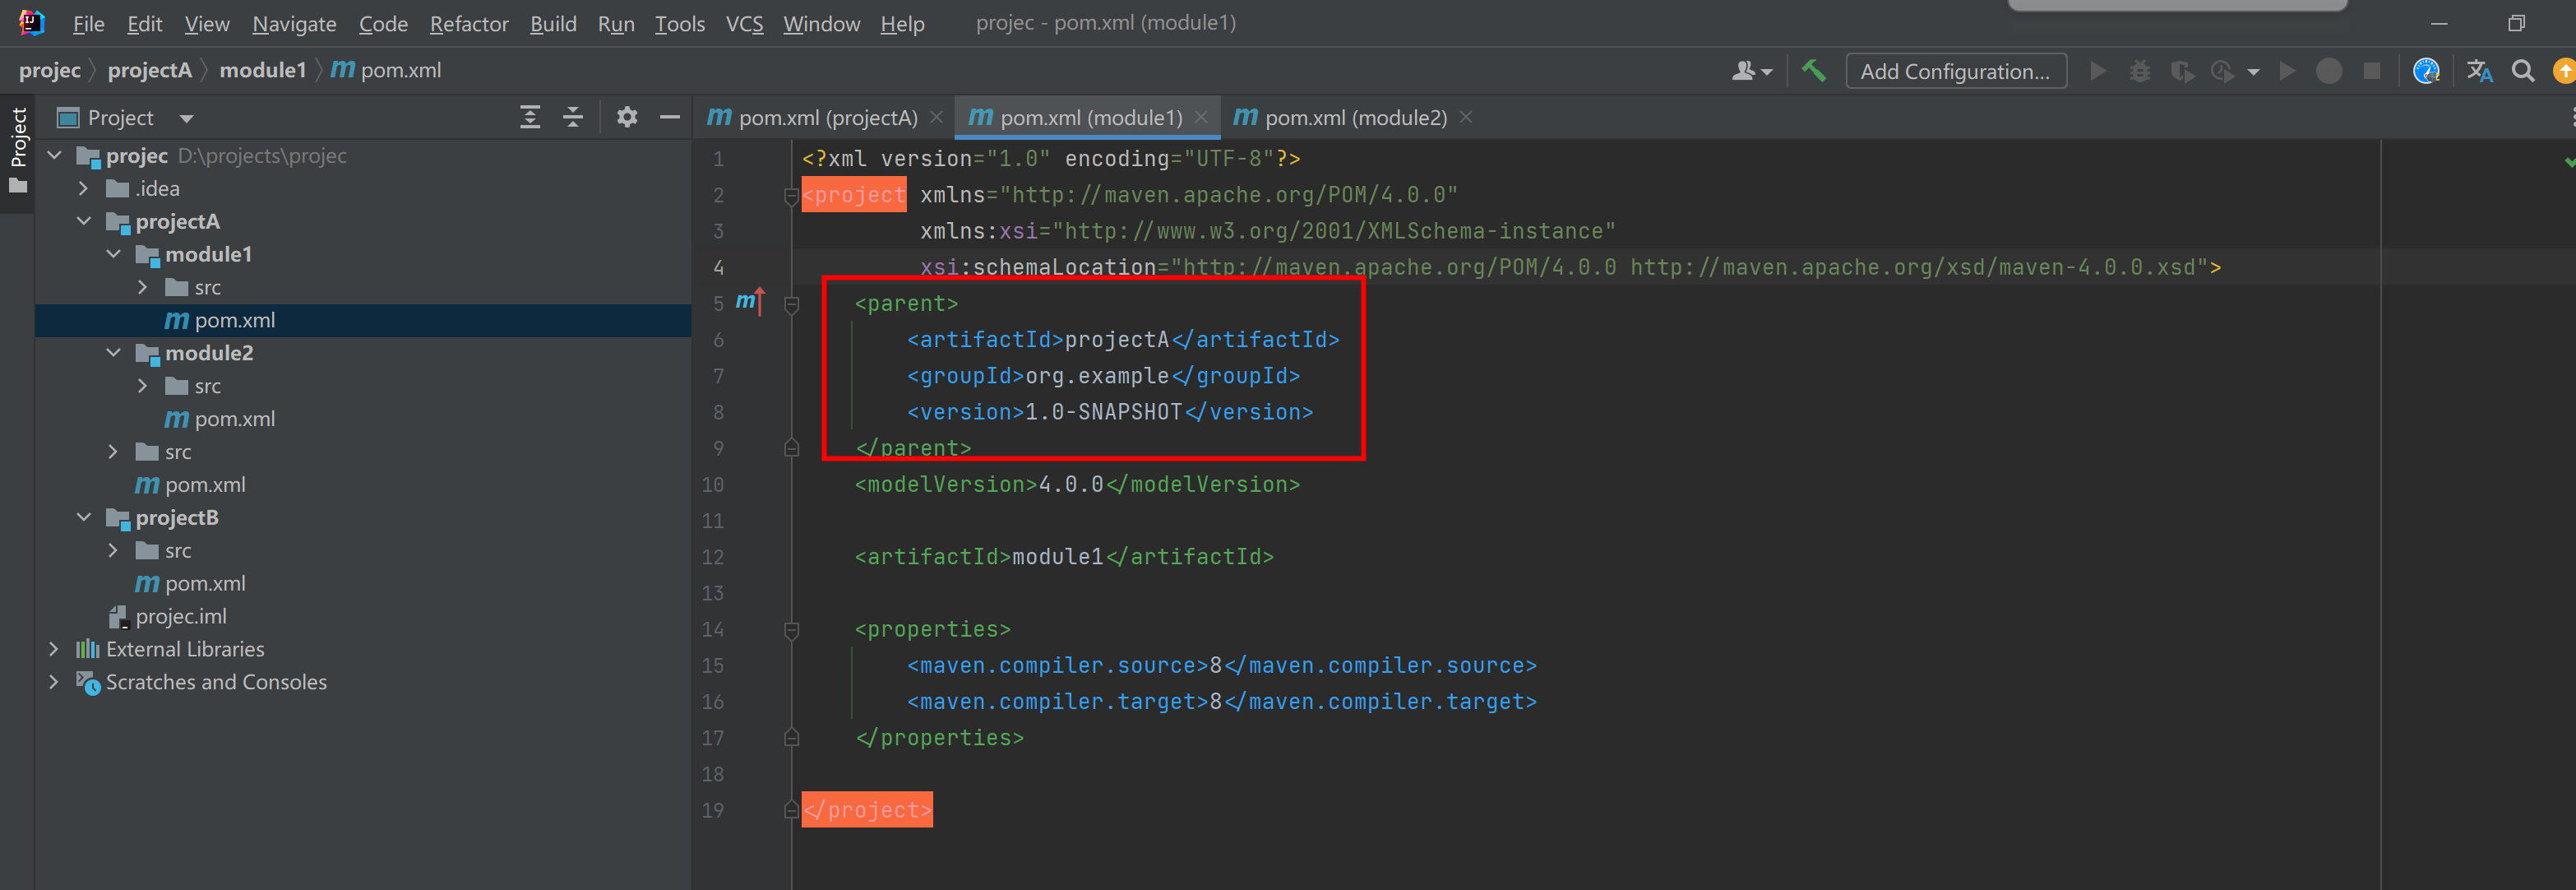Click the Translate icon in toolbar
Viewport: 2576px width, 890px height.
[2479, 71]
